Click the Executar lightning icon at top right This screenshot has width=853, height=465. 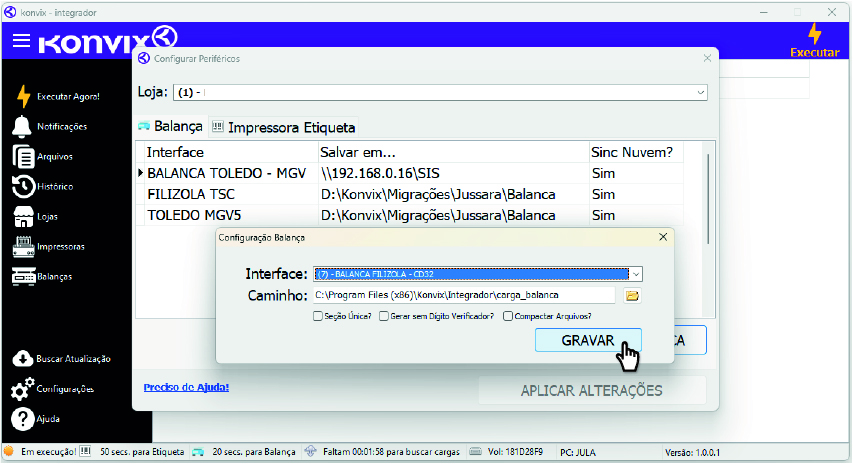(814, 34)
